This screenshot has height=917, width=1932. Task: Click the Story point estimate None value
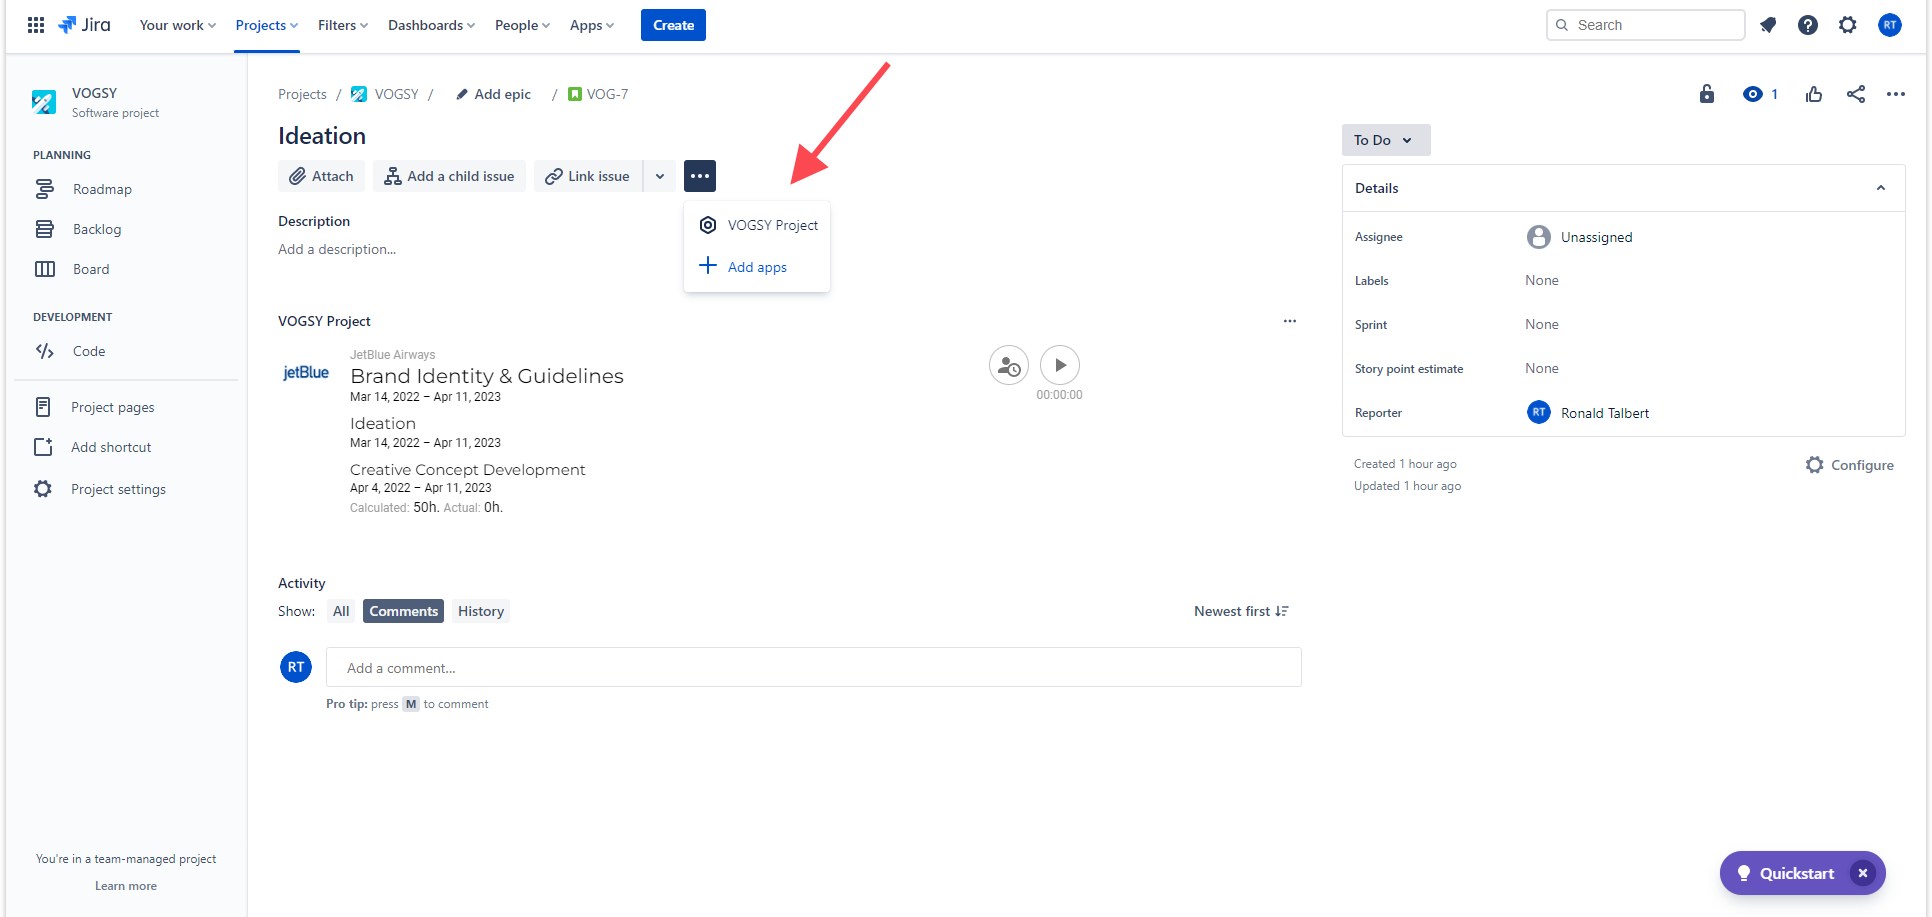pyautogui.click(x=1541, y=368)
